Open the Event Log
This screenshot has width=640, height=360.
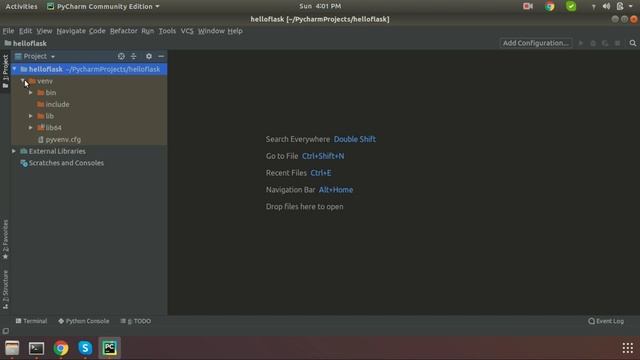tap(606, 321)
